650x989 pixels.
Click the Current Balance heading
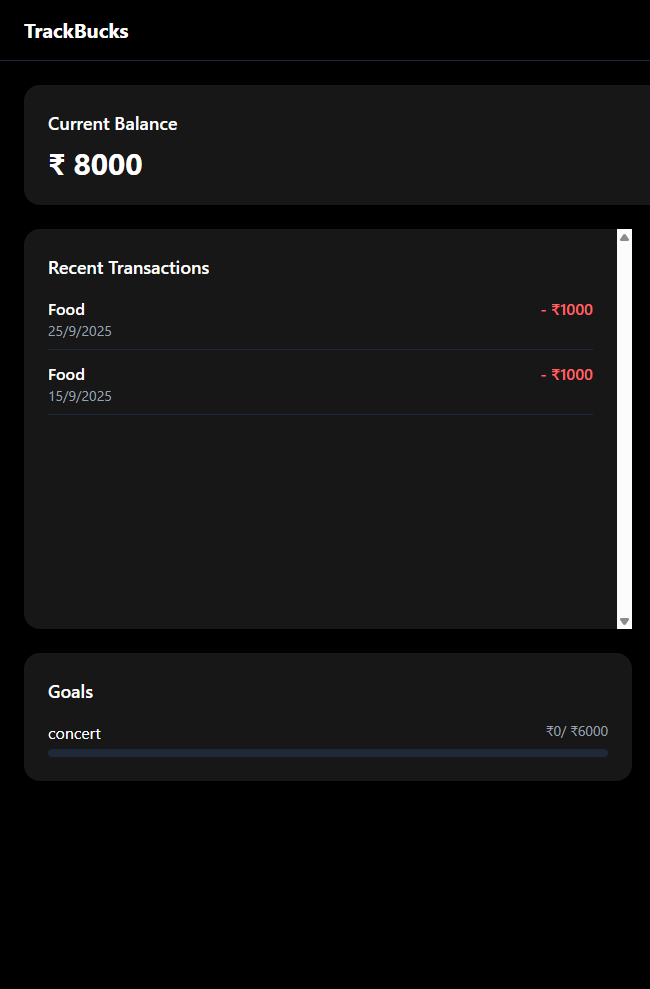point(112,124)
